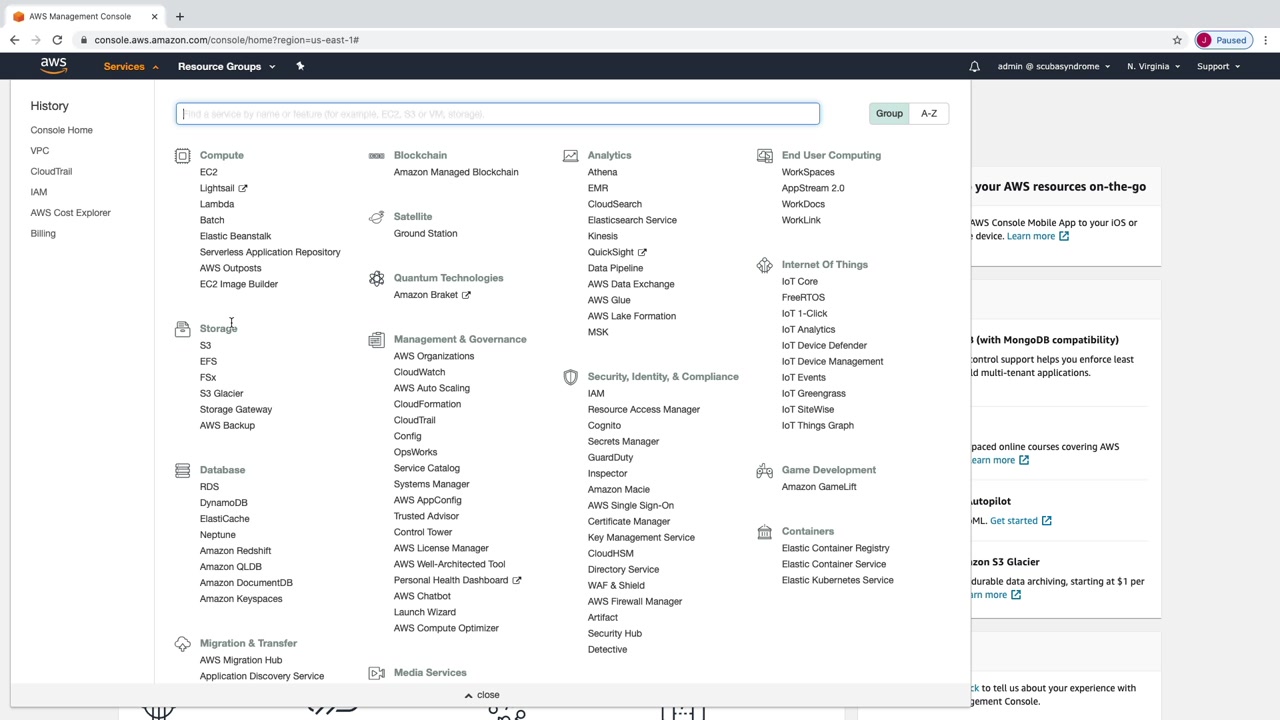Open the S3 service
Viewport: 1280px width, 720px height.
[205, 346]
